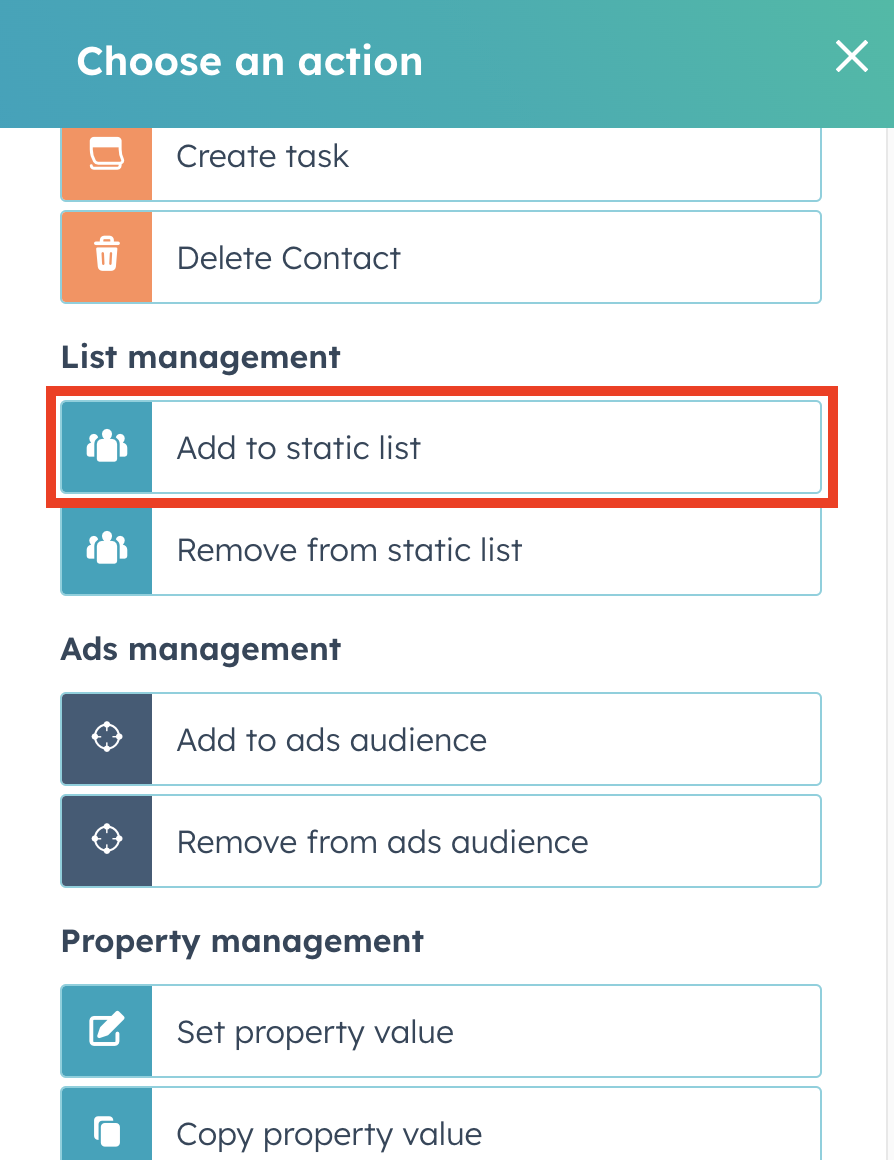Viewport: 894px width, 1160px height.
Task: Select Copy property value action
Action: 441,1123
